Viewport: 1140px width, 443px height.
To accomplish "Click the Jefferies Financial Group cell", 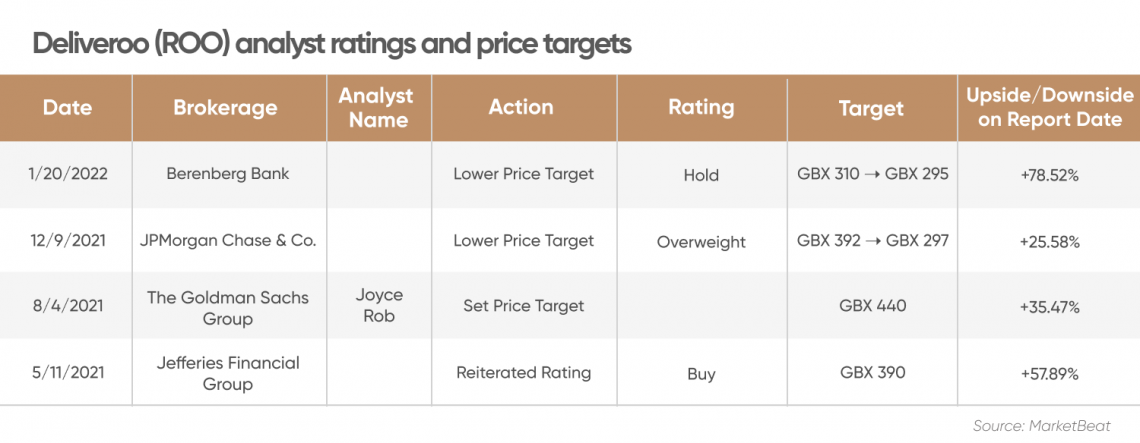I will (228, 373).
